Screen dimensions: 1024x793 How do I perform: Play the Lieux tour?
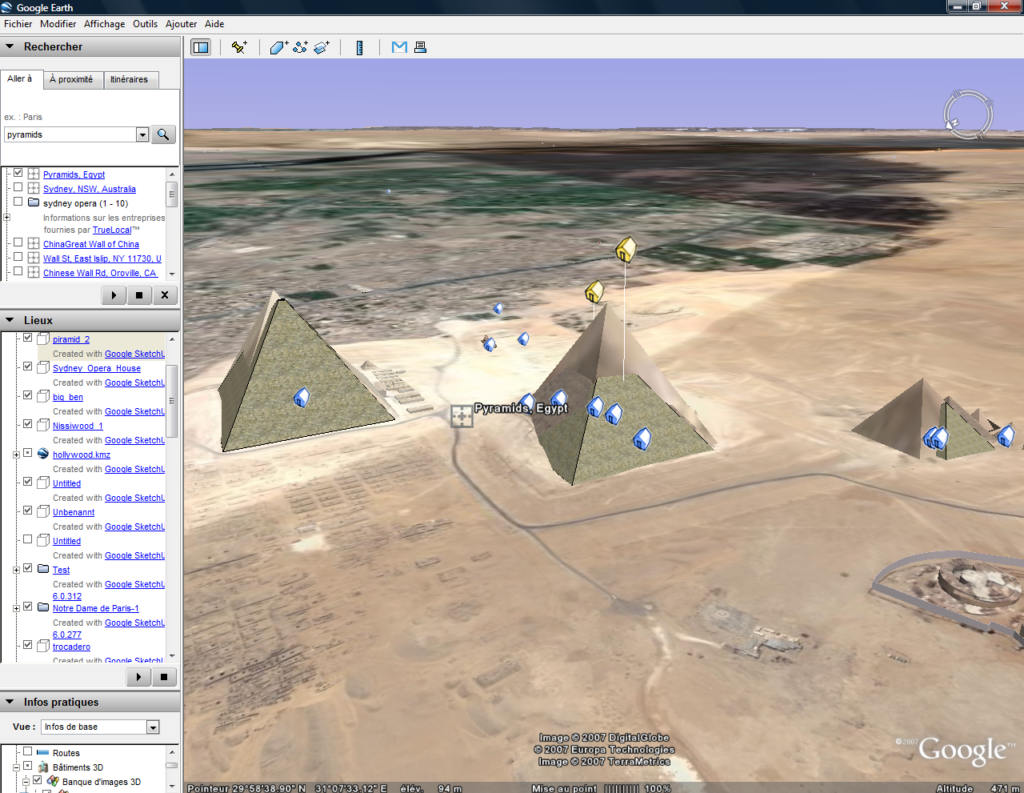[138, 677]
